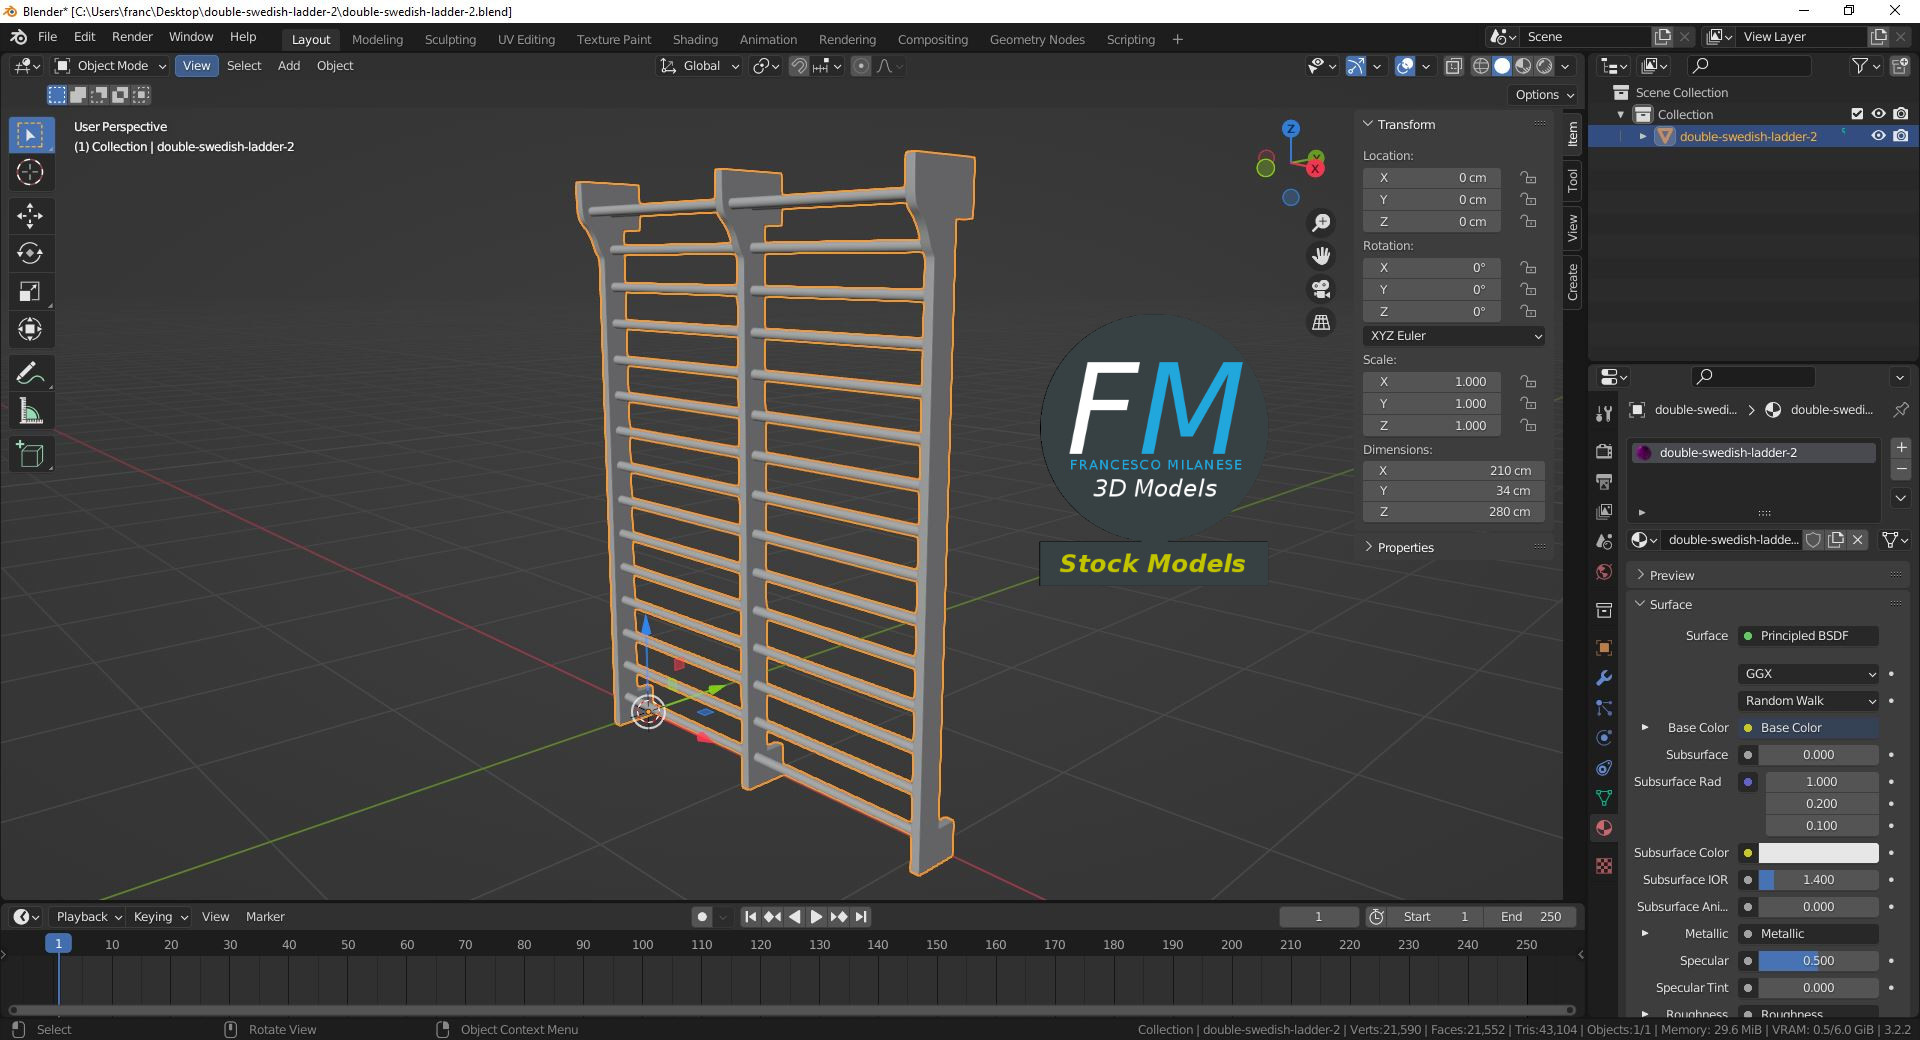The image size is (1920, 1040).
Task: Open the Object Data properties tab icon
Action: [x=1604, y=798]
